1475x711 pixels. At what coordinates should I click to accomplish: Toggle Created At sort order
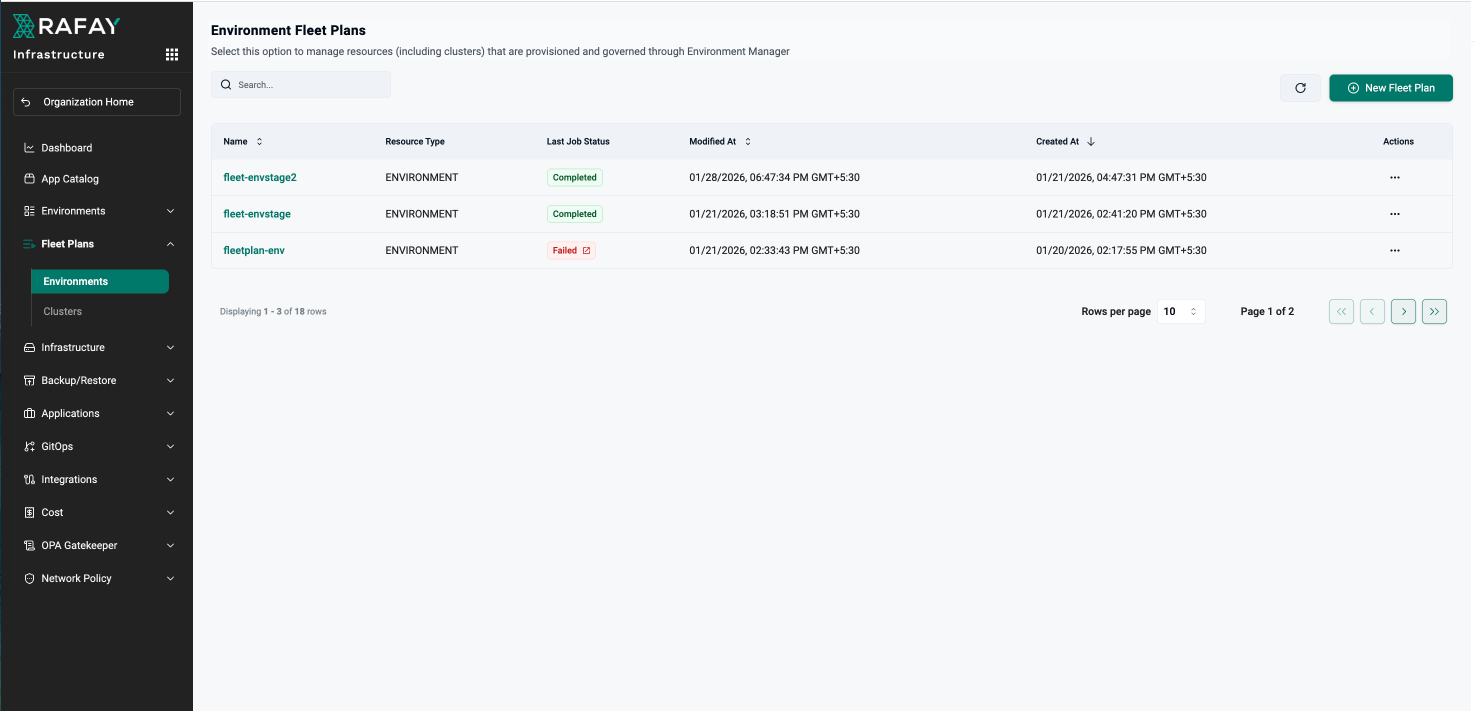[x=1089, y=141]
